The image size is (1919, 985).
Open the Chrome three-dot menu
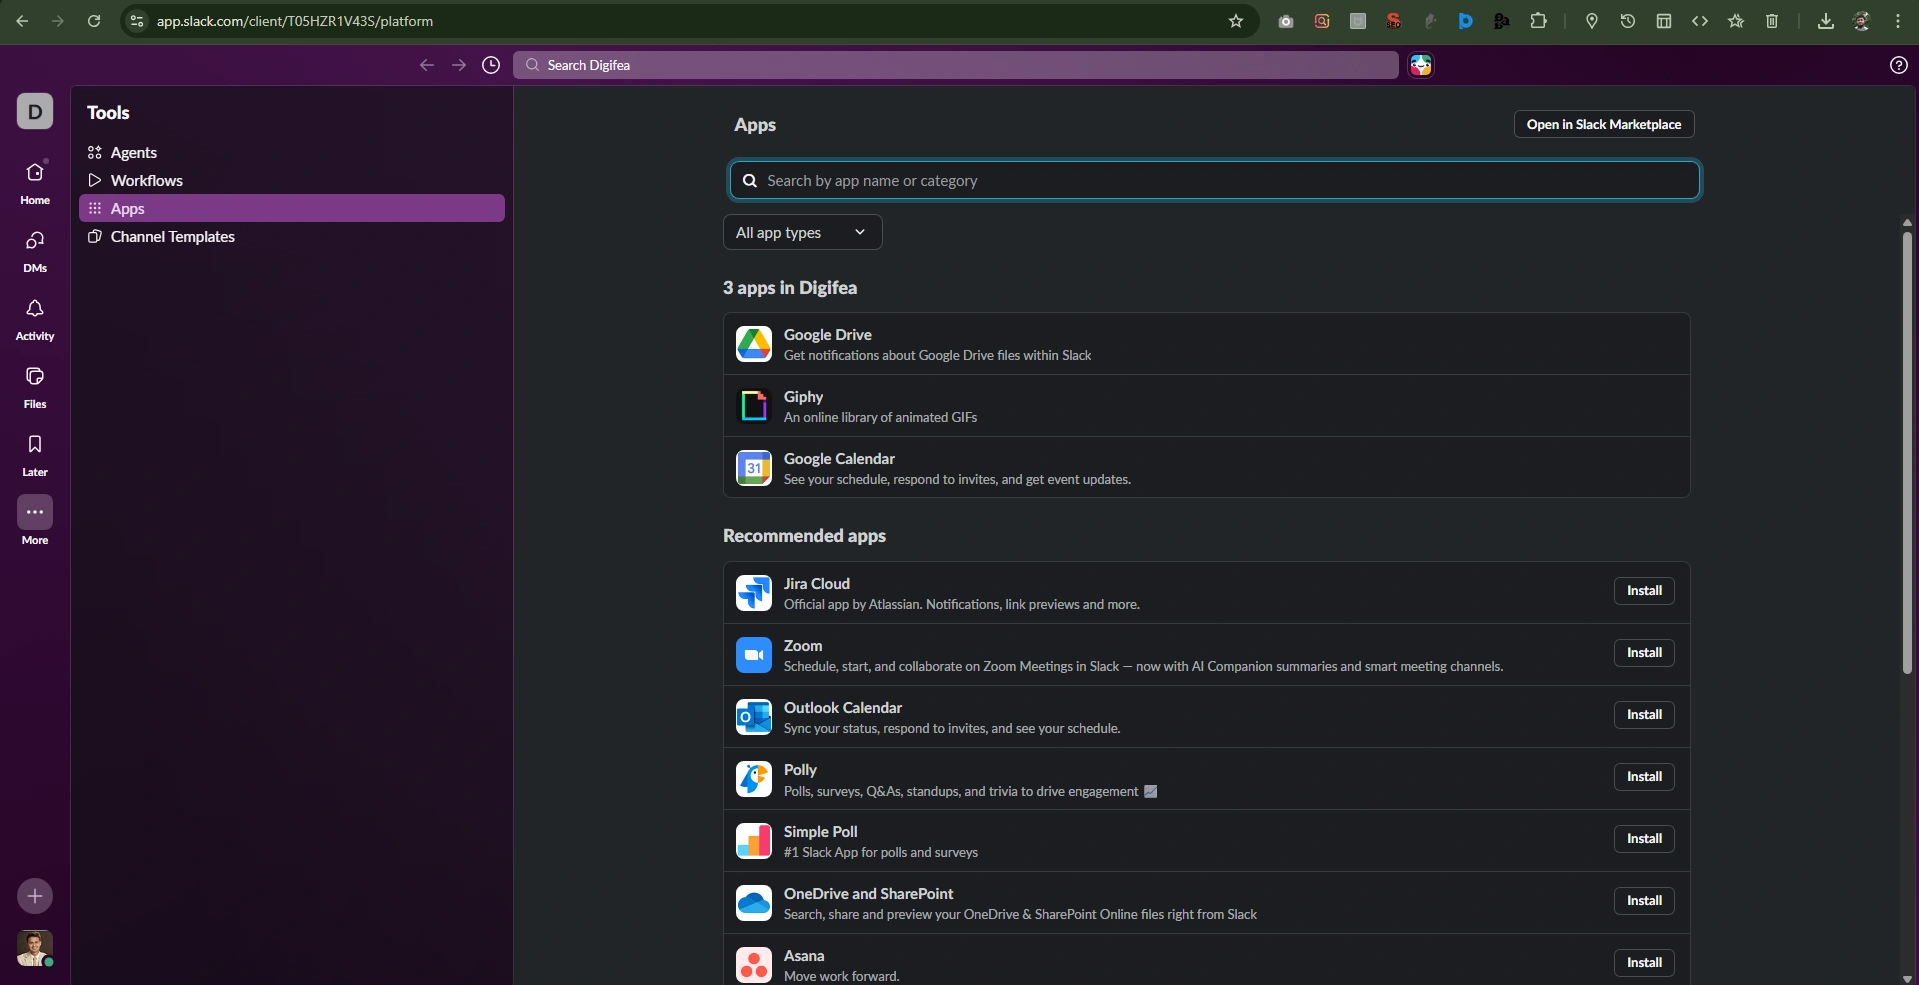[x=1898, y=21]
